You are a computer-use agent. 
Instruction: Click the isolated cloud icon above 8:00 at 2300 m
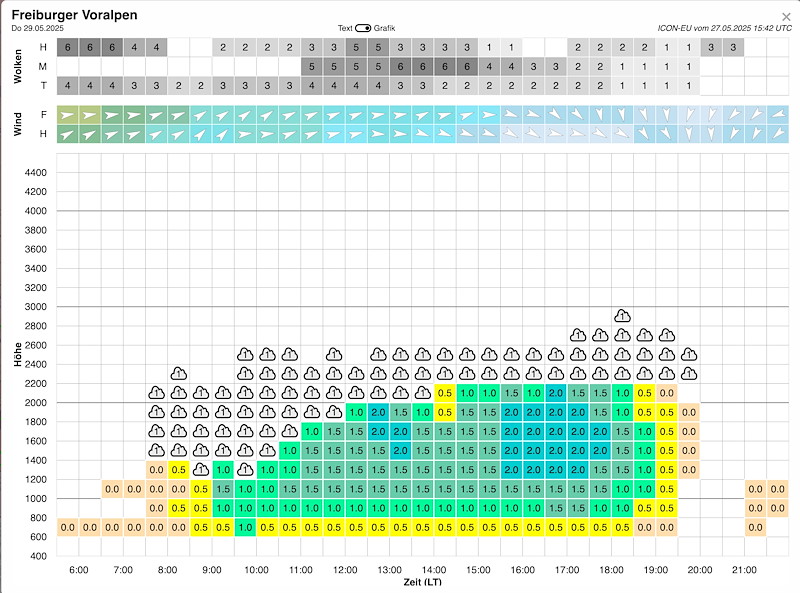[x=179, y=374]
